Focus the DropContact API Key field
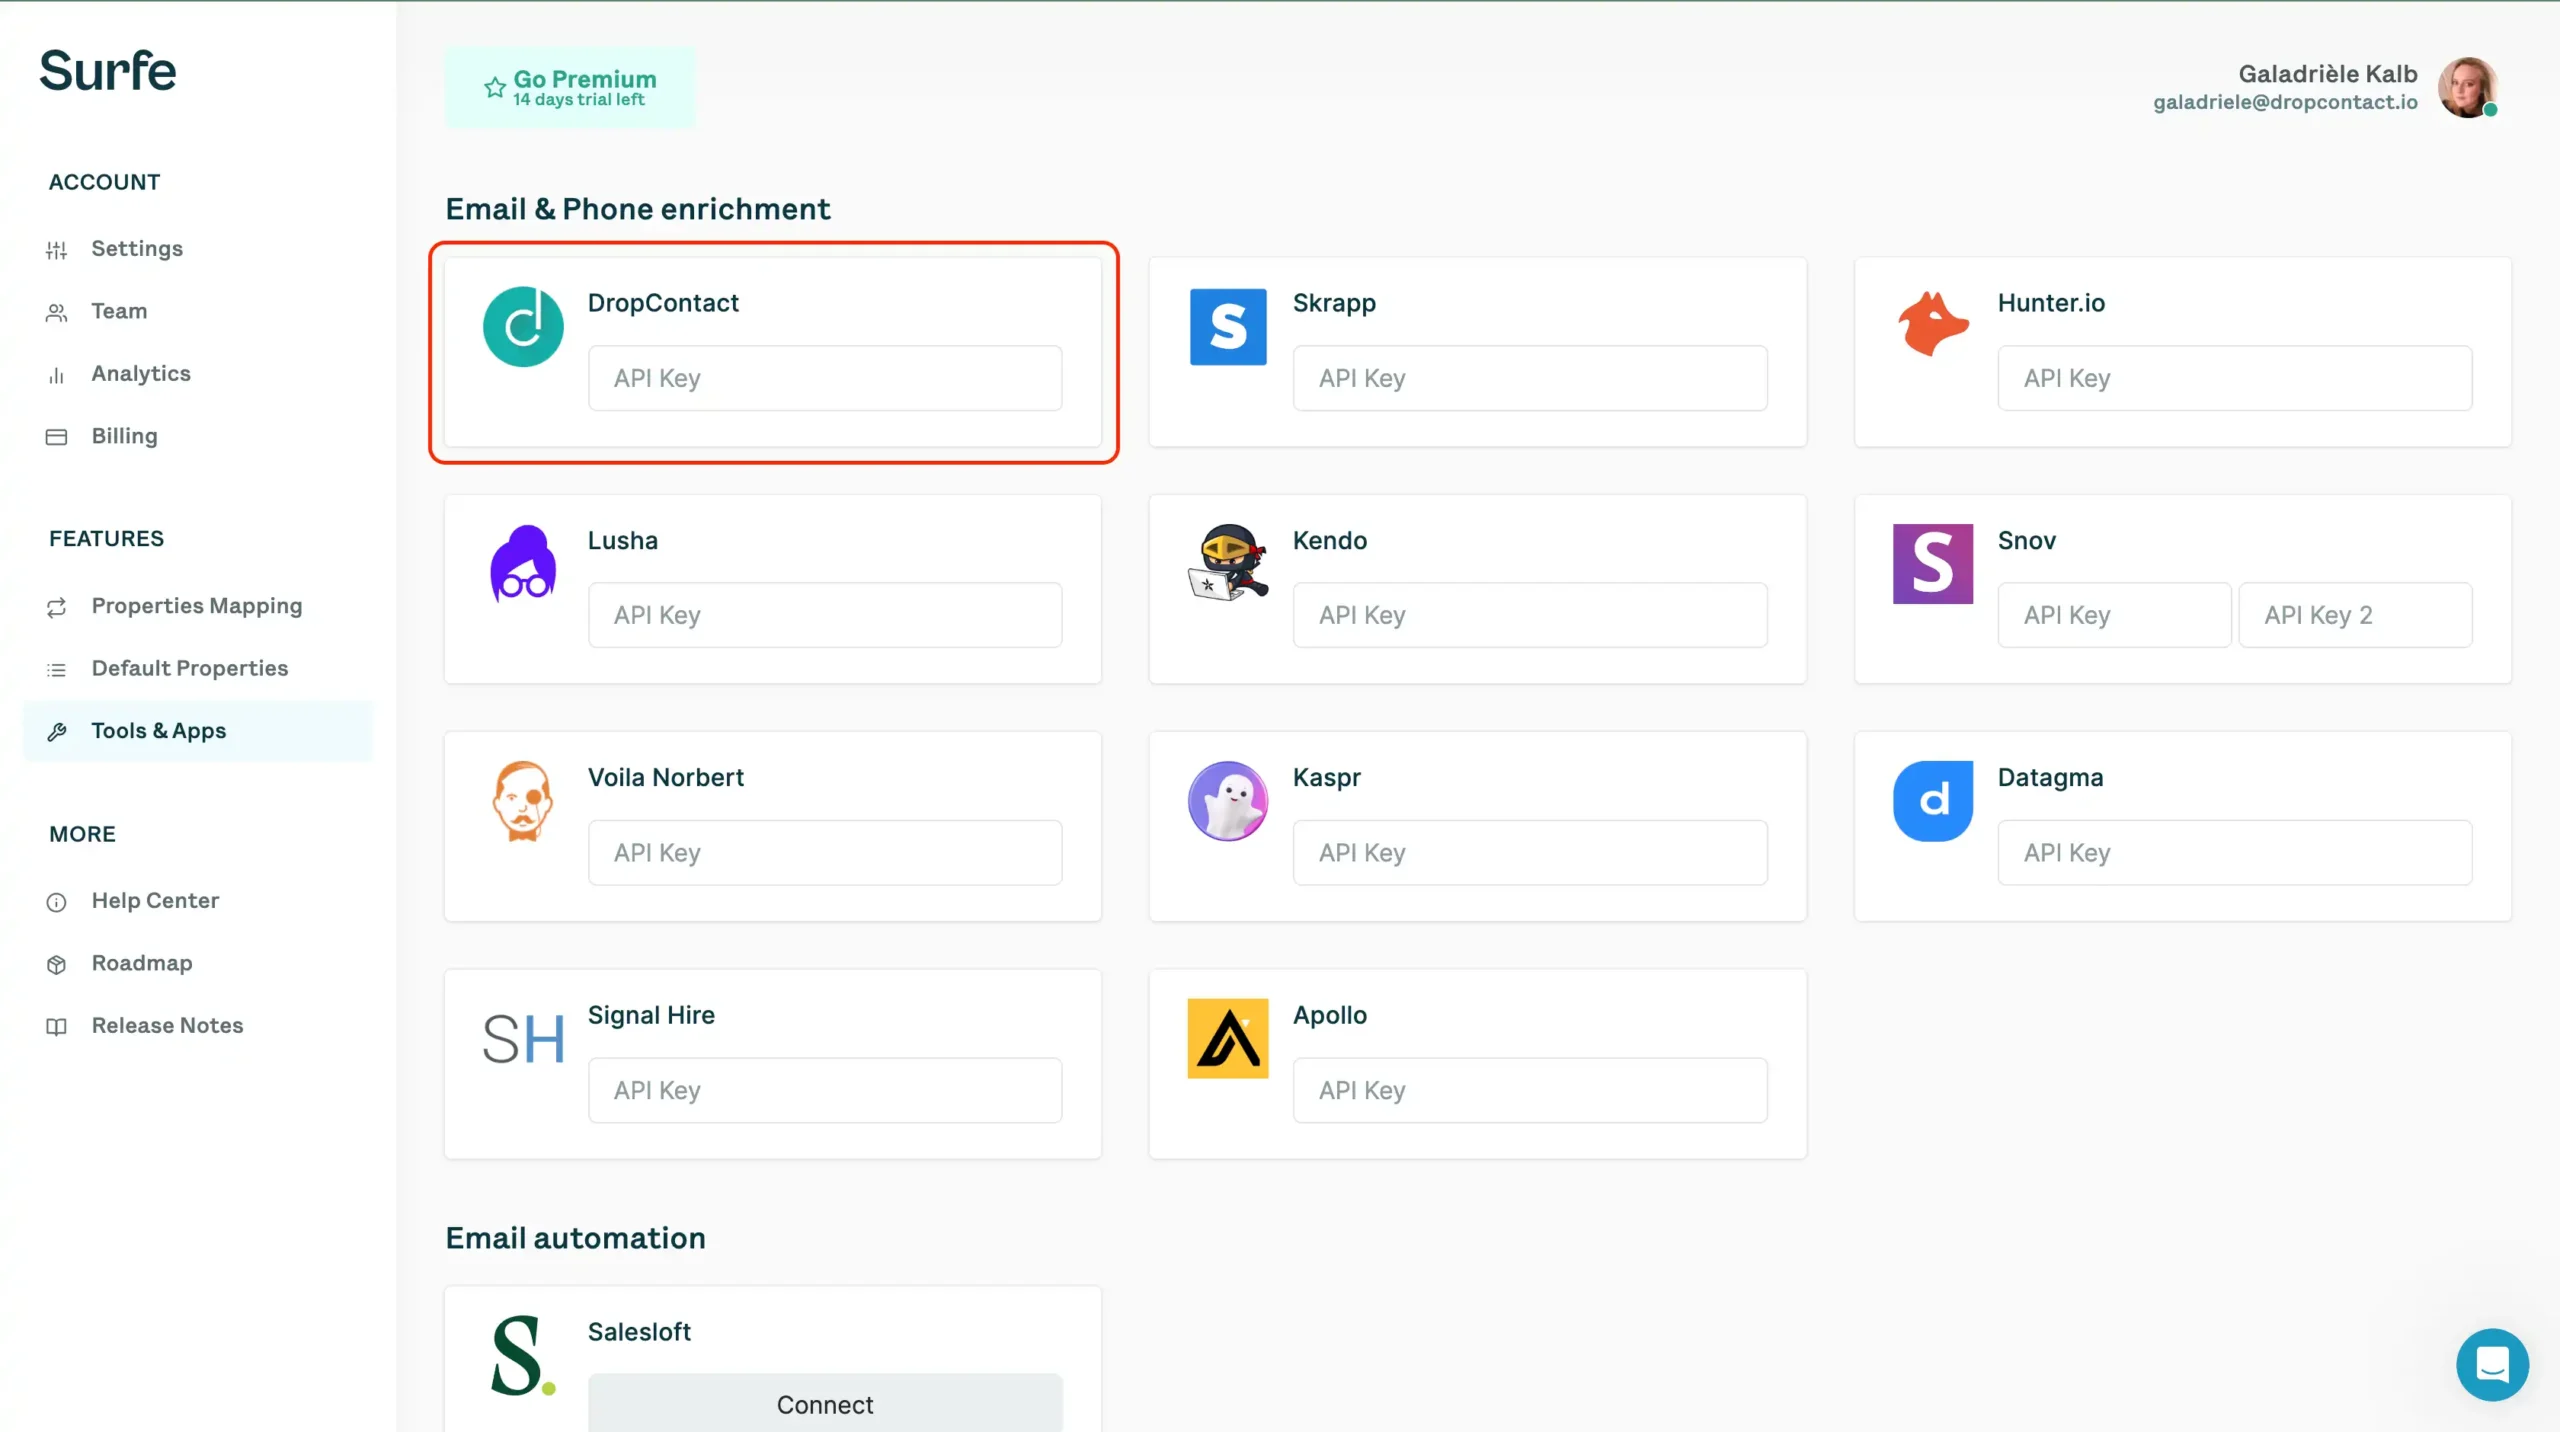 (825, 378)
